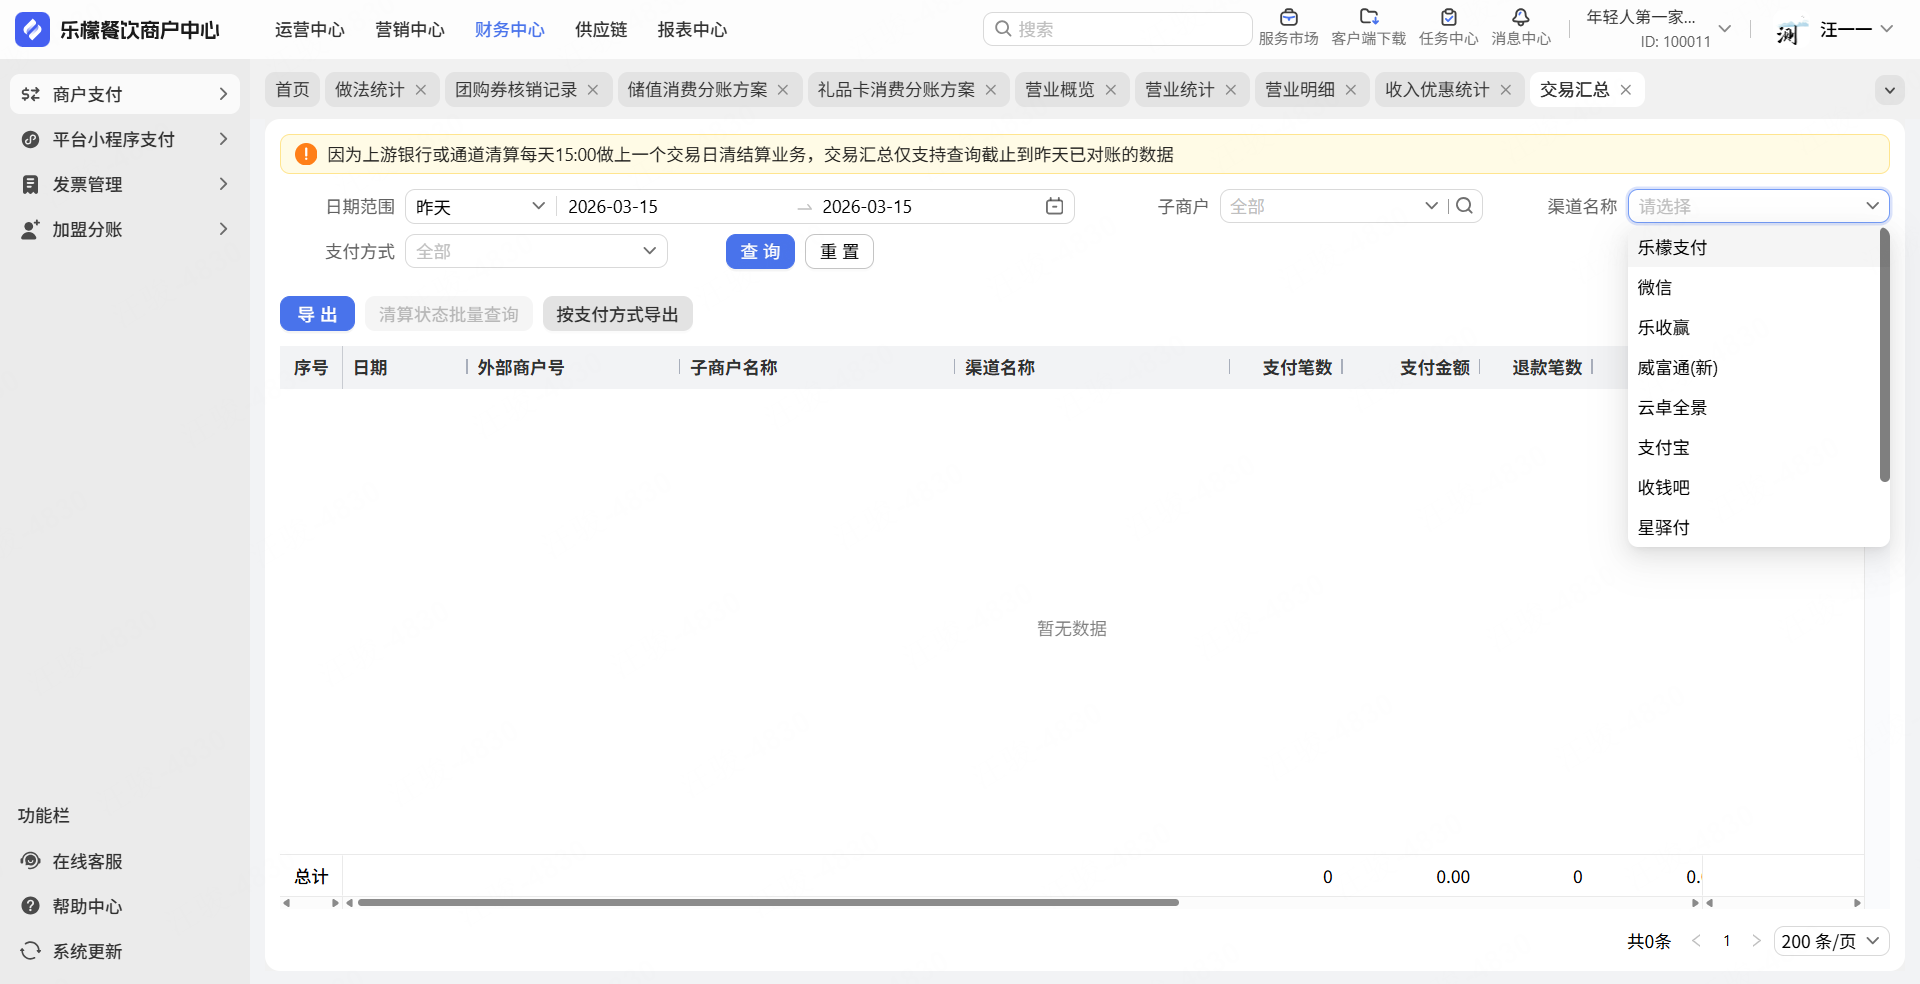Click the horizontal table scrollbar

(768, 903)
